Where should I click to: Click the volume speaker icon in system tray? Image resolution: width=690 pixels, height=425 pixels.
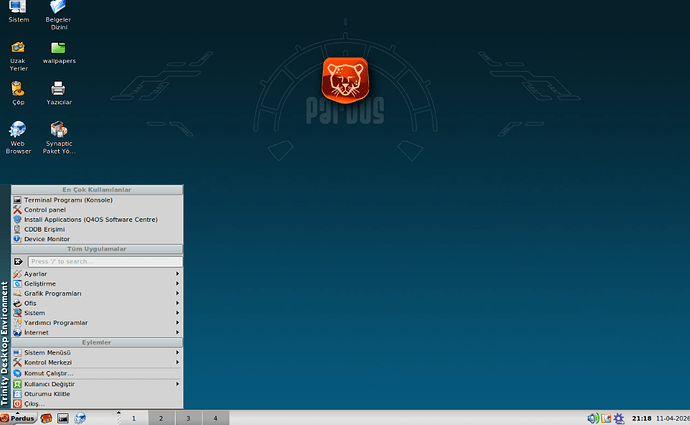point(592,418)
